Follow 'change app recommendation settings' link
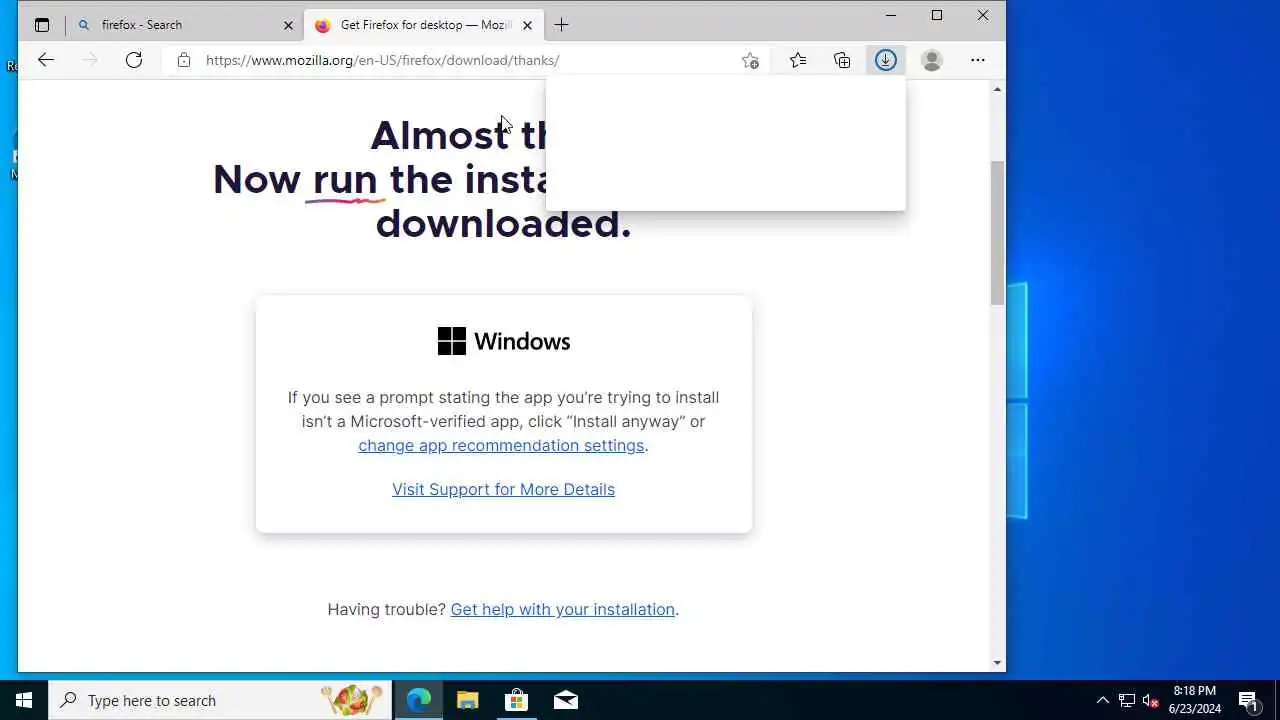The height and width of the screenshot is (720, 1280). (x=501, y=445)
